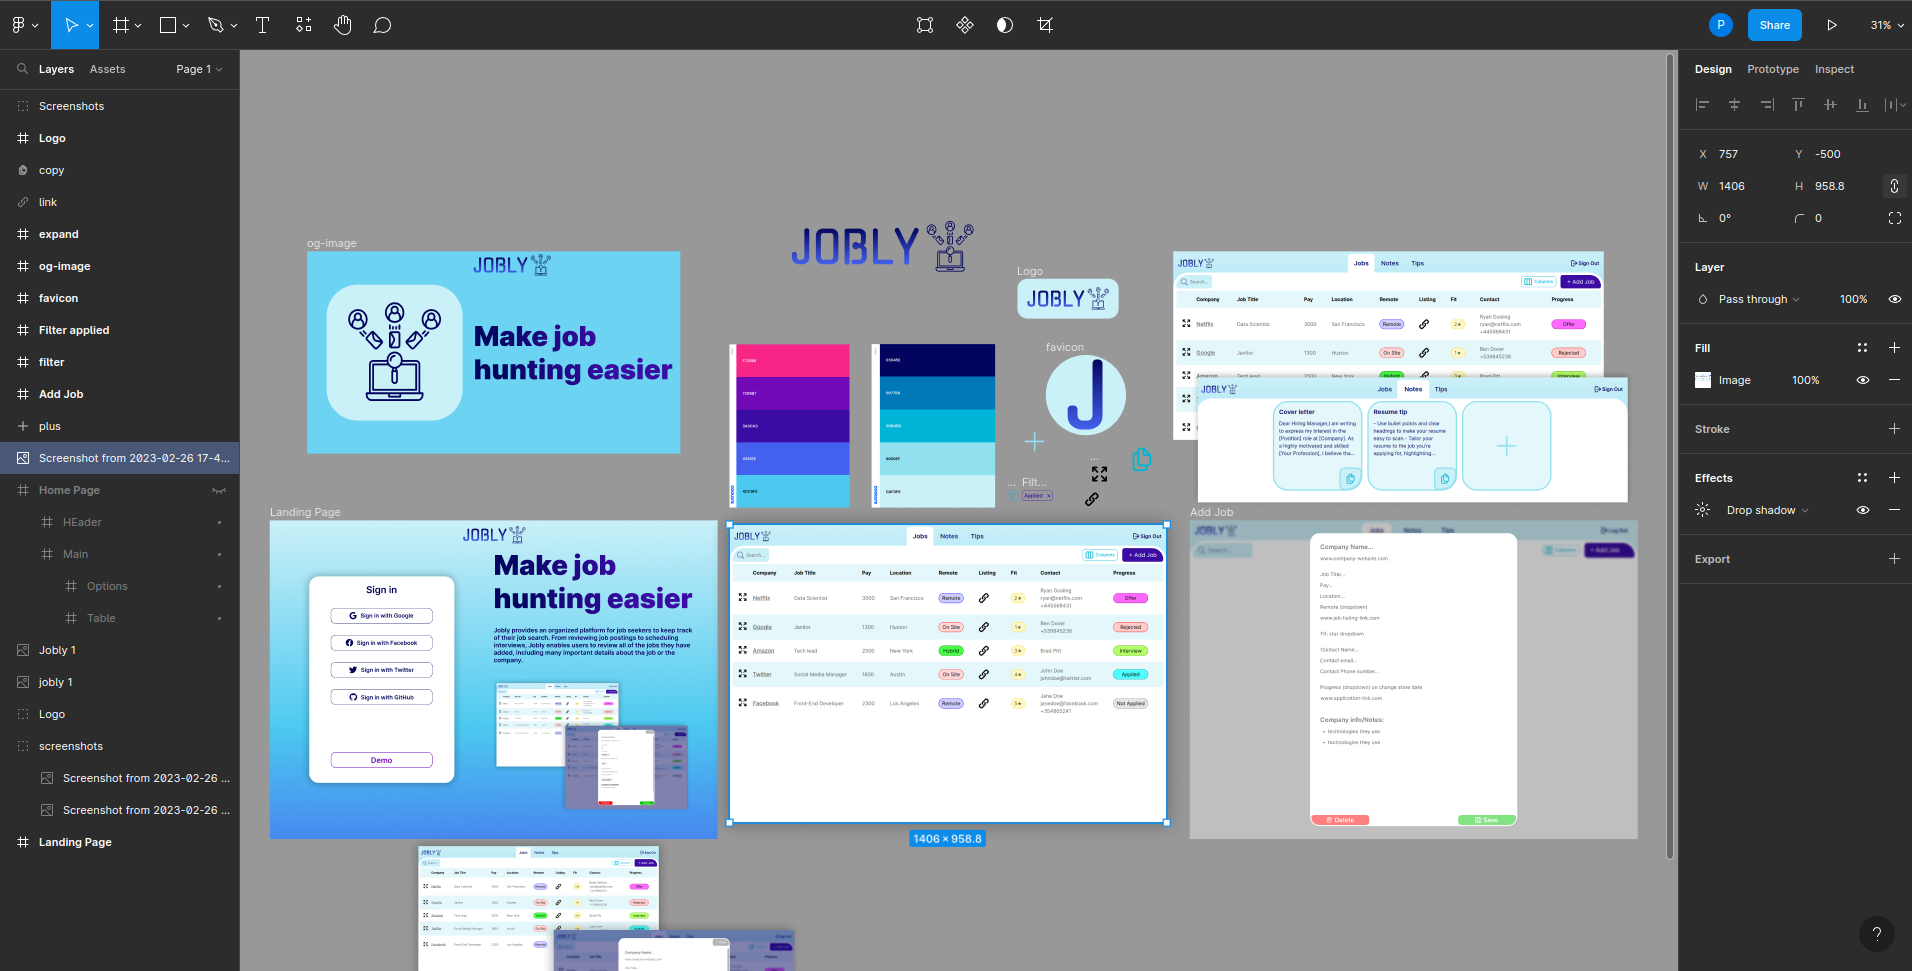Click Align vertical centers icon

tap(1830, 105)
